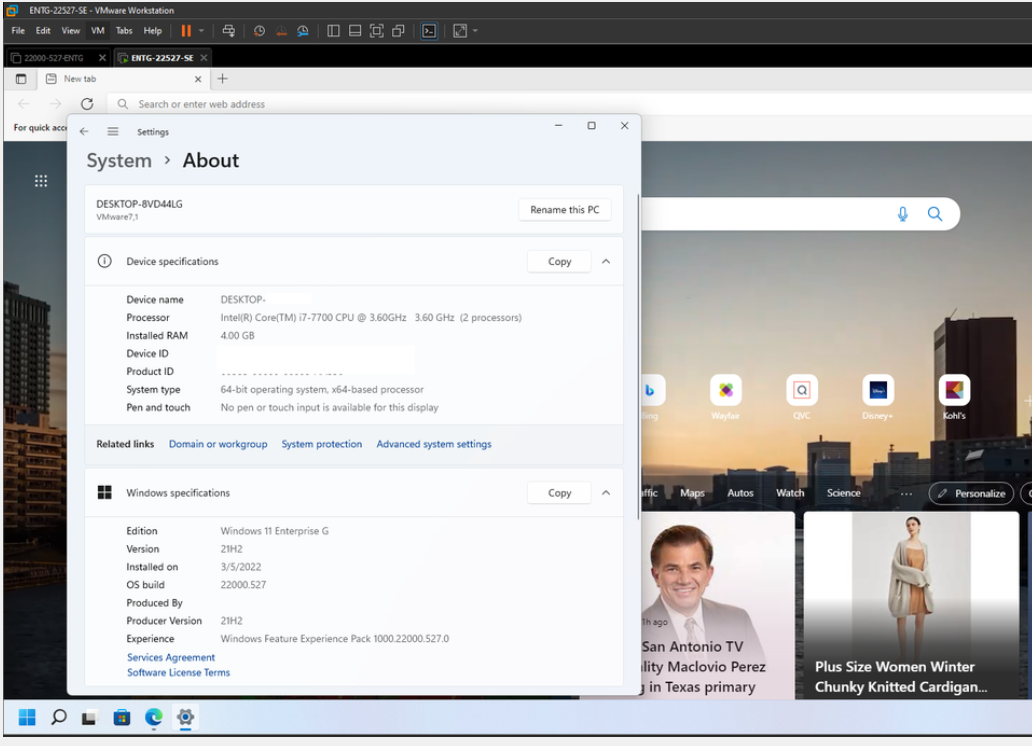Open taskbar Search

59,718
